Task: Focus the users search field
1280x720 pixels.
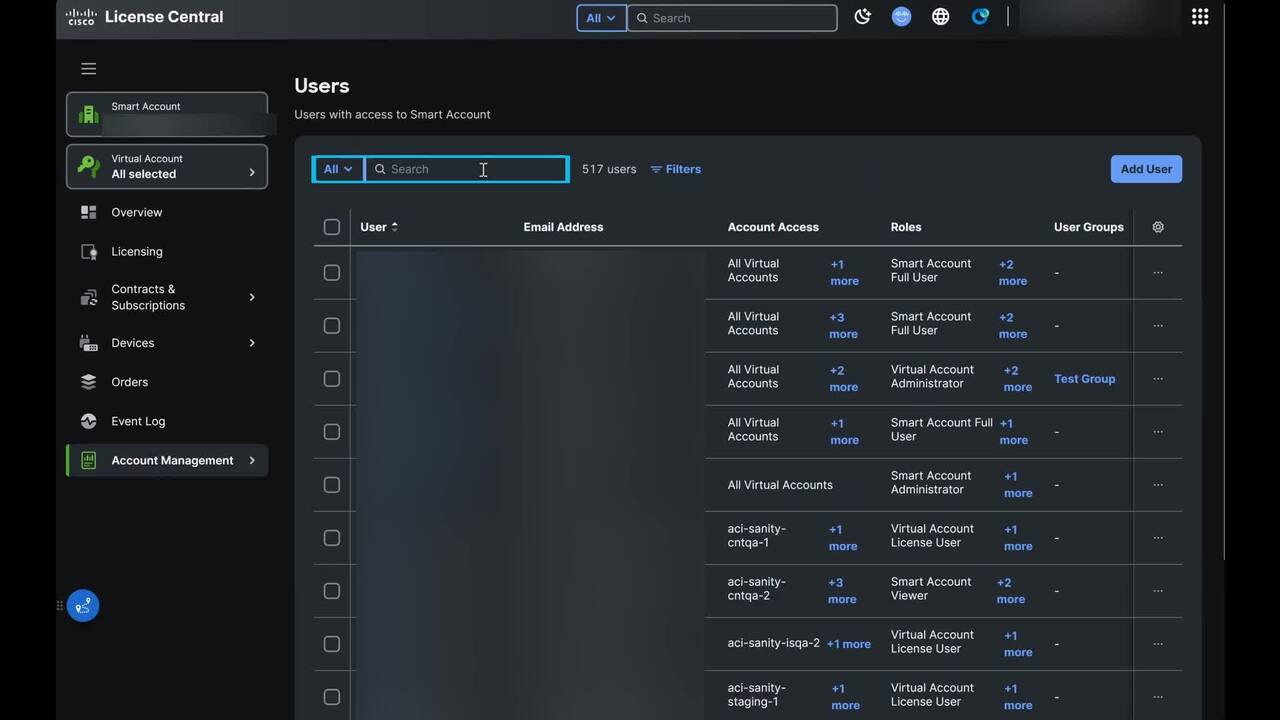Action: [x=467, y=169]
